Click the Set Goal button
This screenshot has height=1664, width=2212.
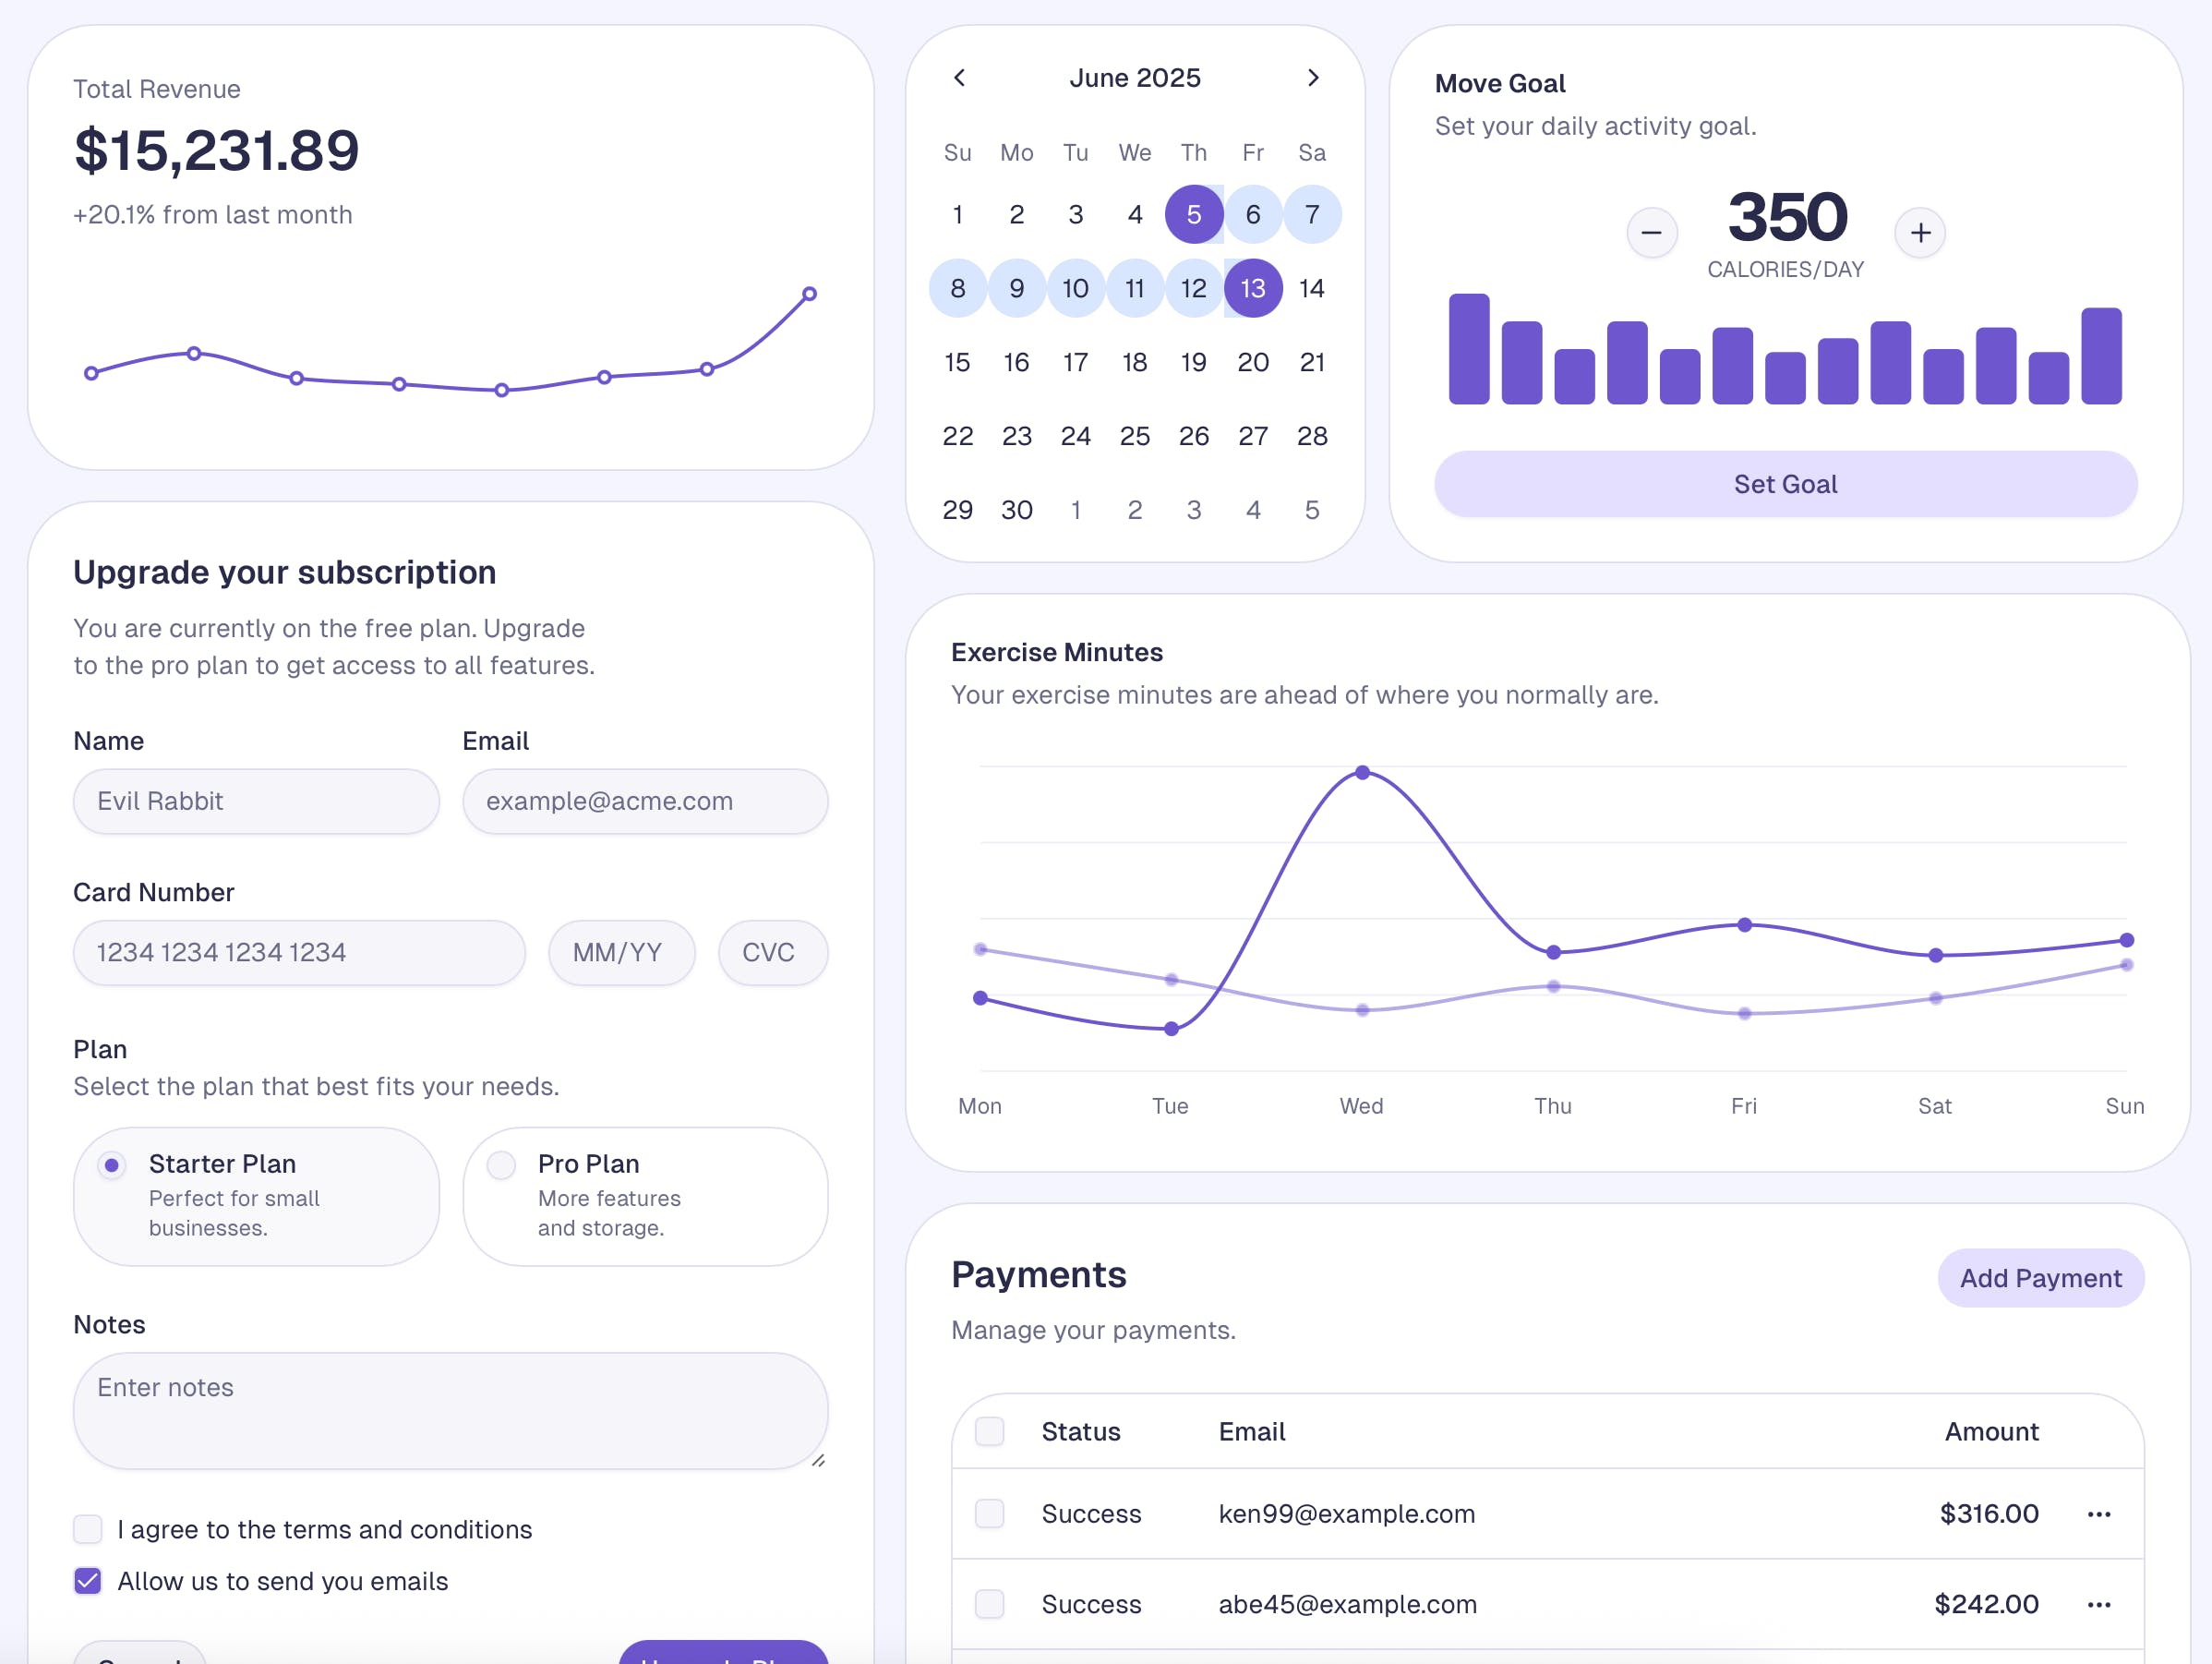(x=1785, y=484)
